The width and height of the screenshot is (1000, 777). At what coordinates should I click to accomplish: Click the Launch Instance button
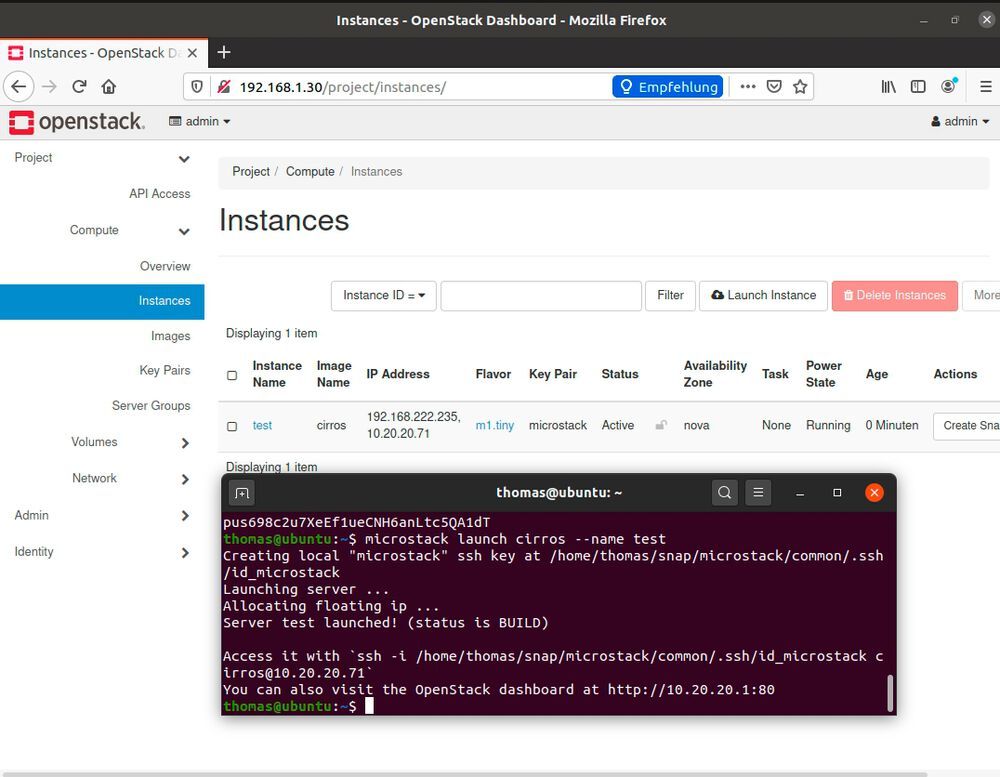[x=764, y=296]
